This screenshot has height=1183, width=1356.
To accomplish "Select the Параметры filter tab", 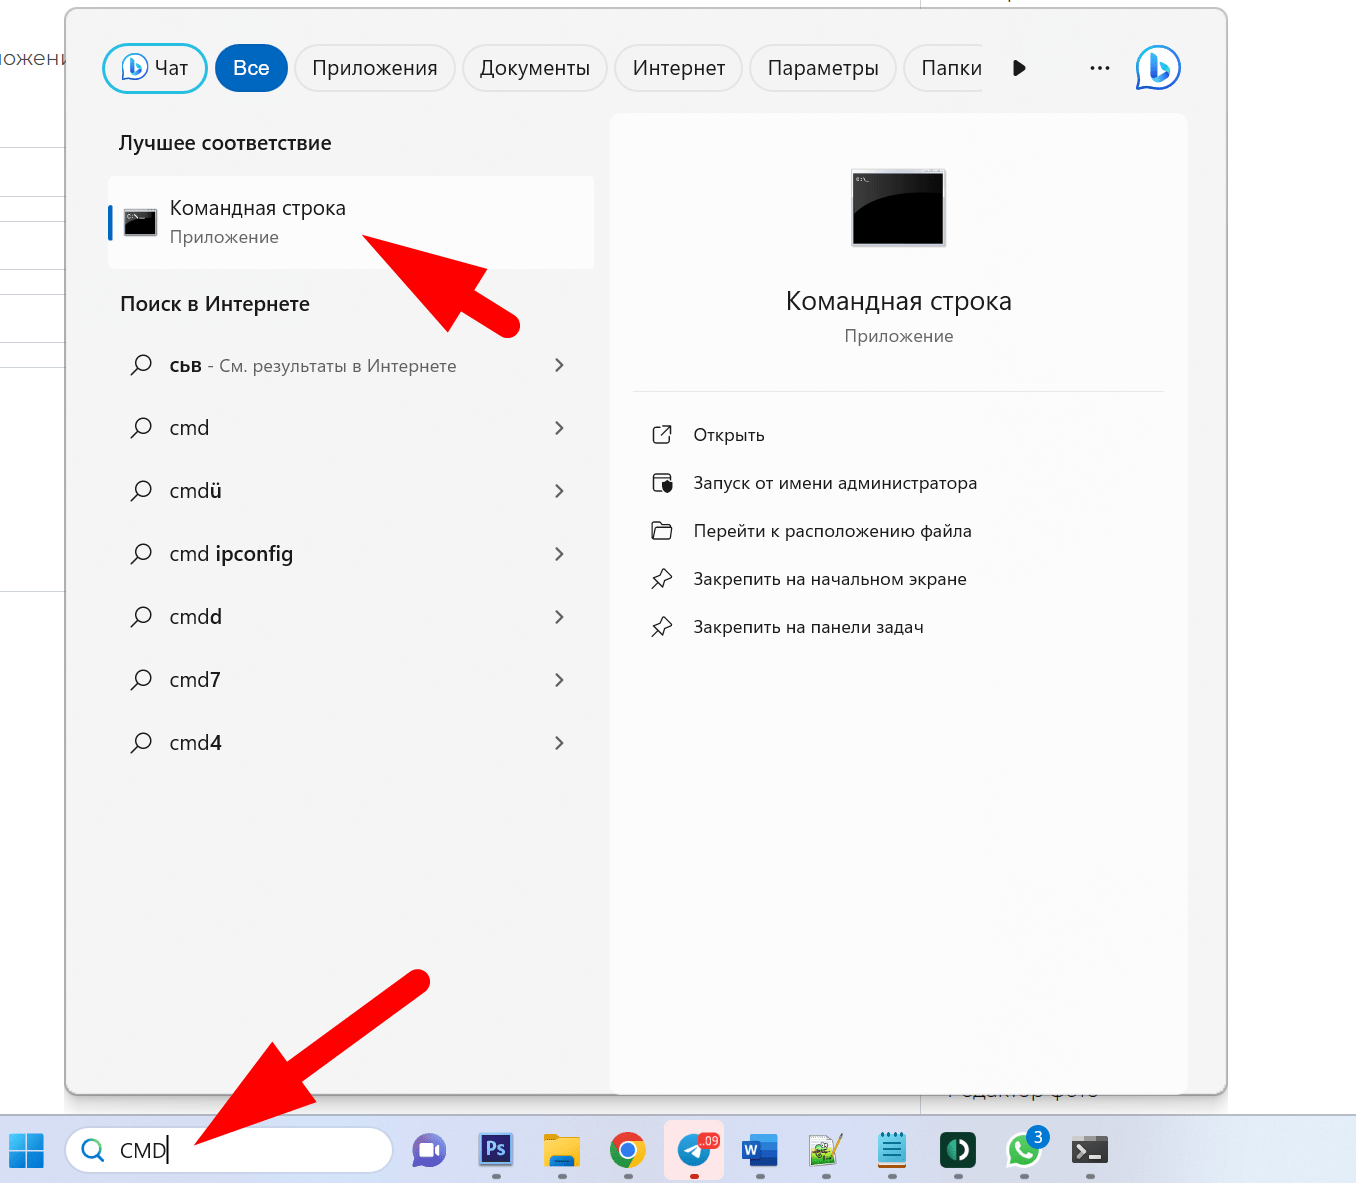I will pyautogui.click(x=823, y=68).
